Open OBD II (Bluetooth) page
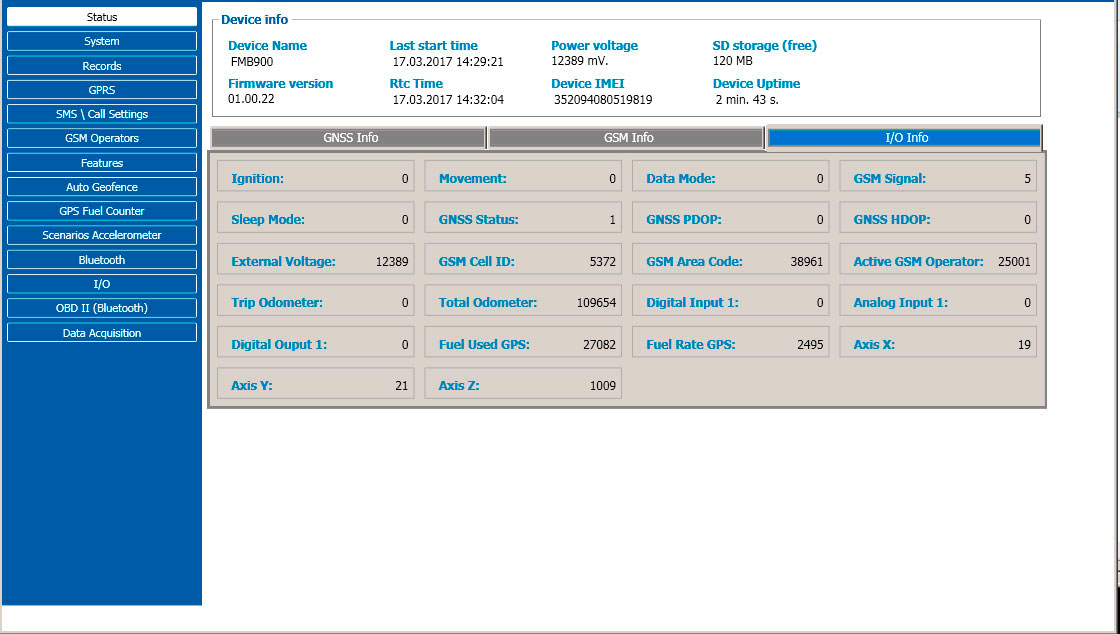The width and height of the screenshot is (1120, 634). coord(101,308)
